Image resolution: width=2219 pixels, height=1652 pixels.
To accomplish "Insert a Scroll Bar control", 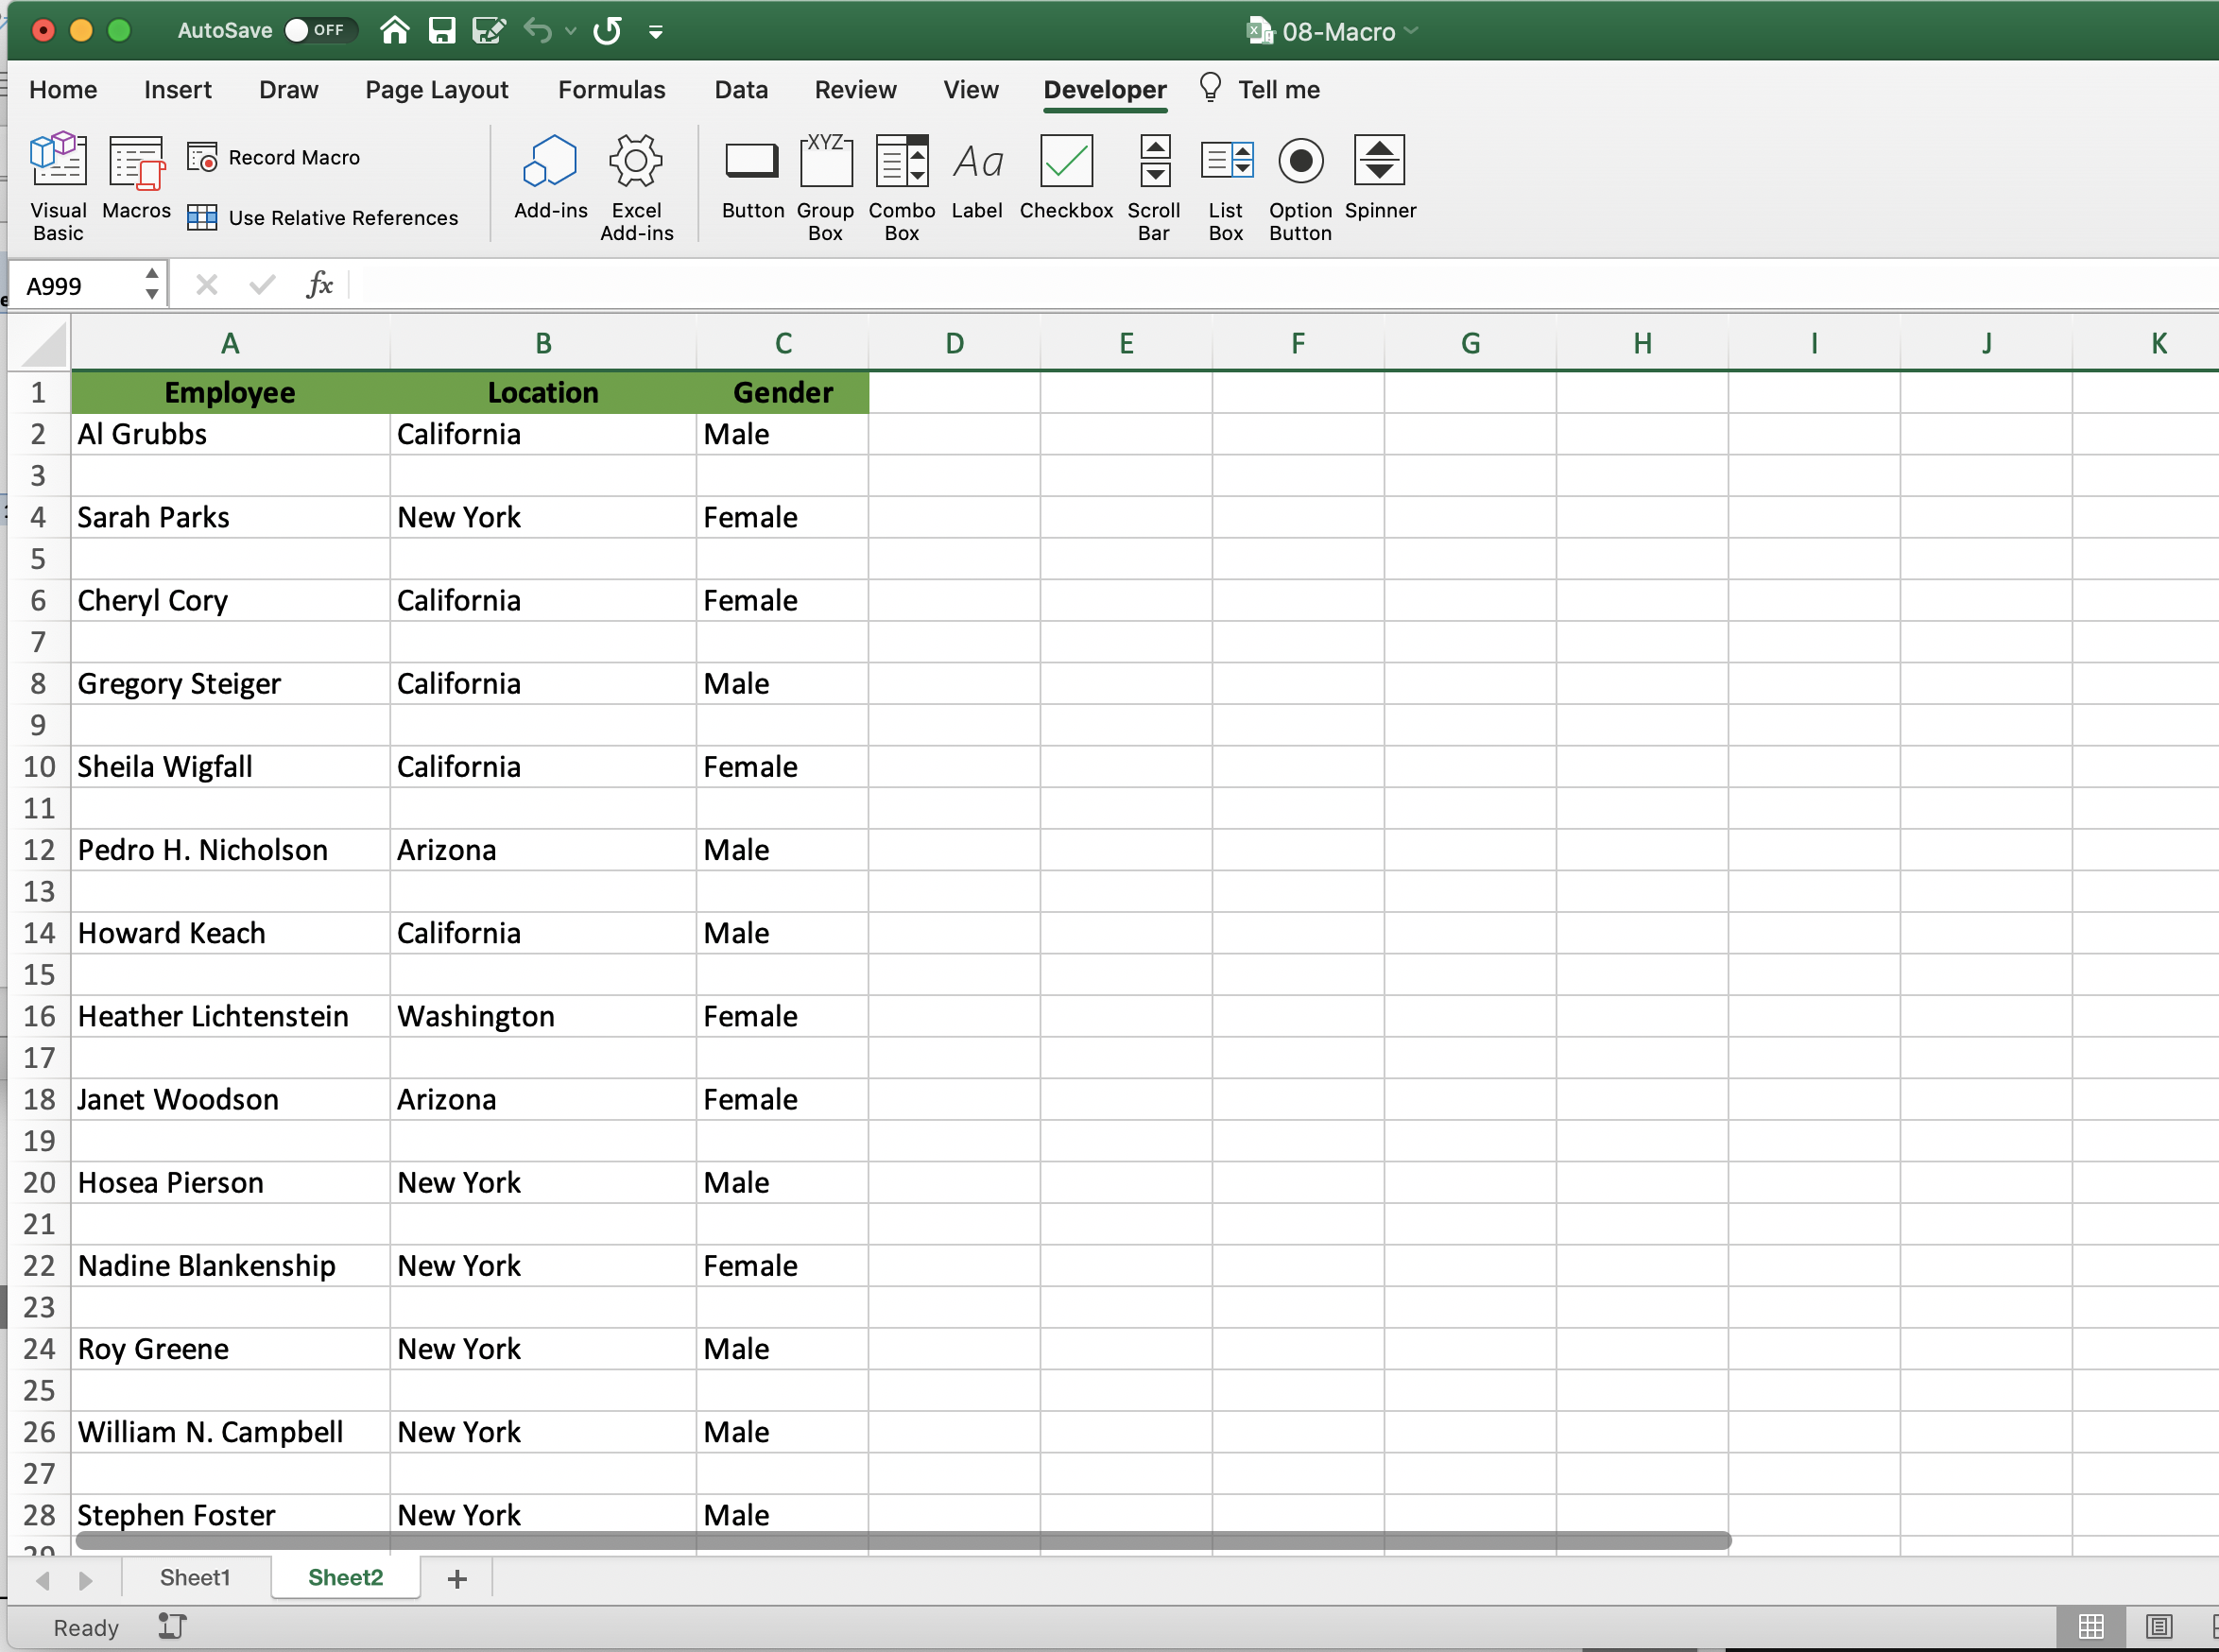I will click(1154, 187).
